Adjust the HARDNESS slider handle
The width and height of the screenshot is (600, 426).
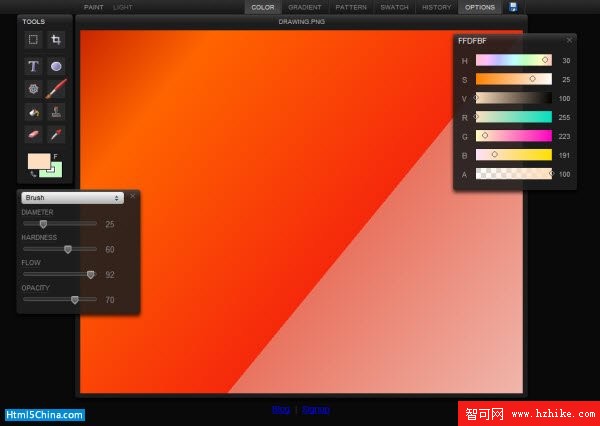click(x=68, y=249)
